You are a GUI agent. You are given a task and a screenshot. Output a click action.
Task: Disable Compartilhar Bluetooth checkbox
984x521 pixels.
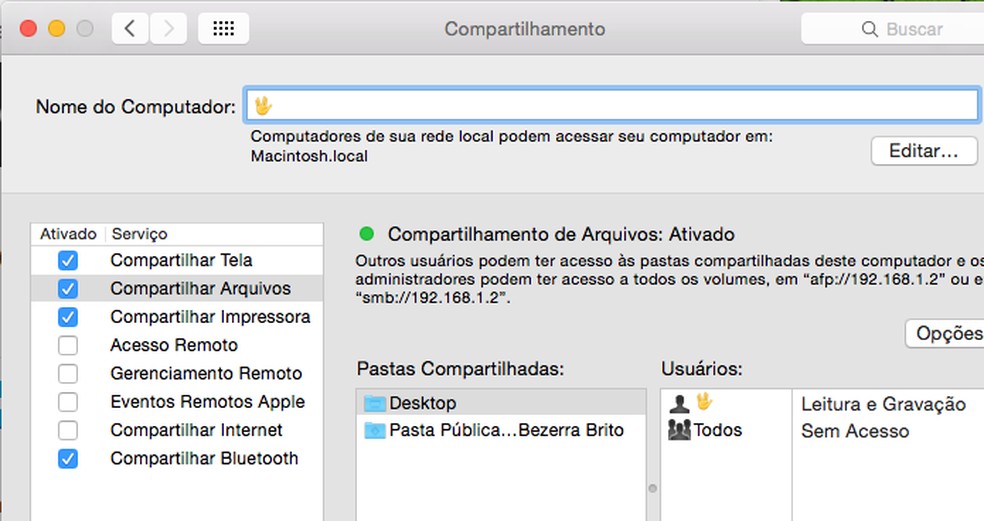pyautogui.click(x=68, y=459)
